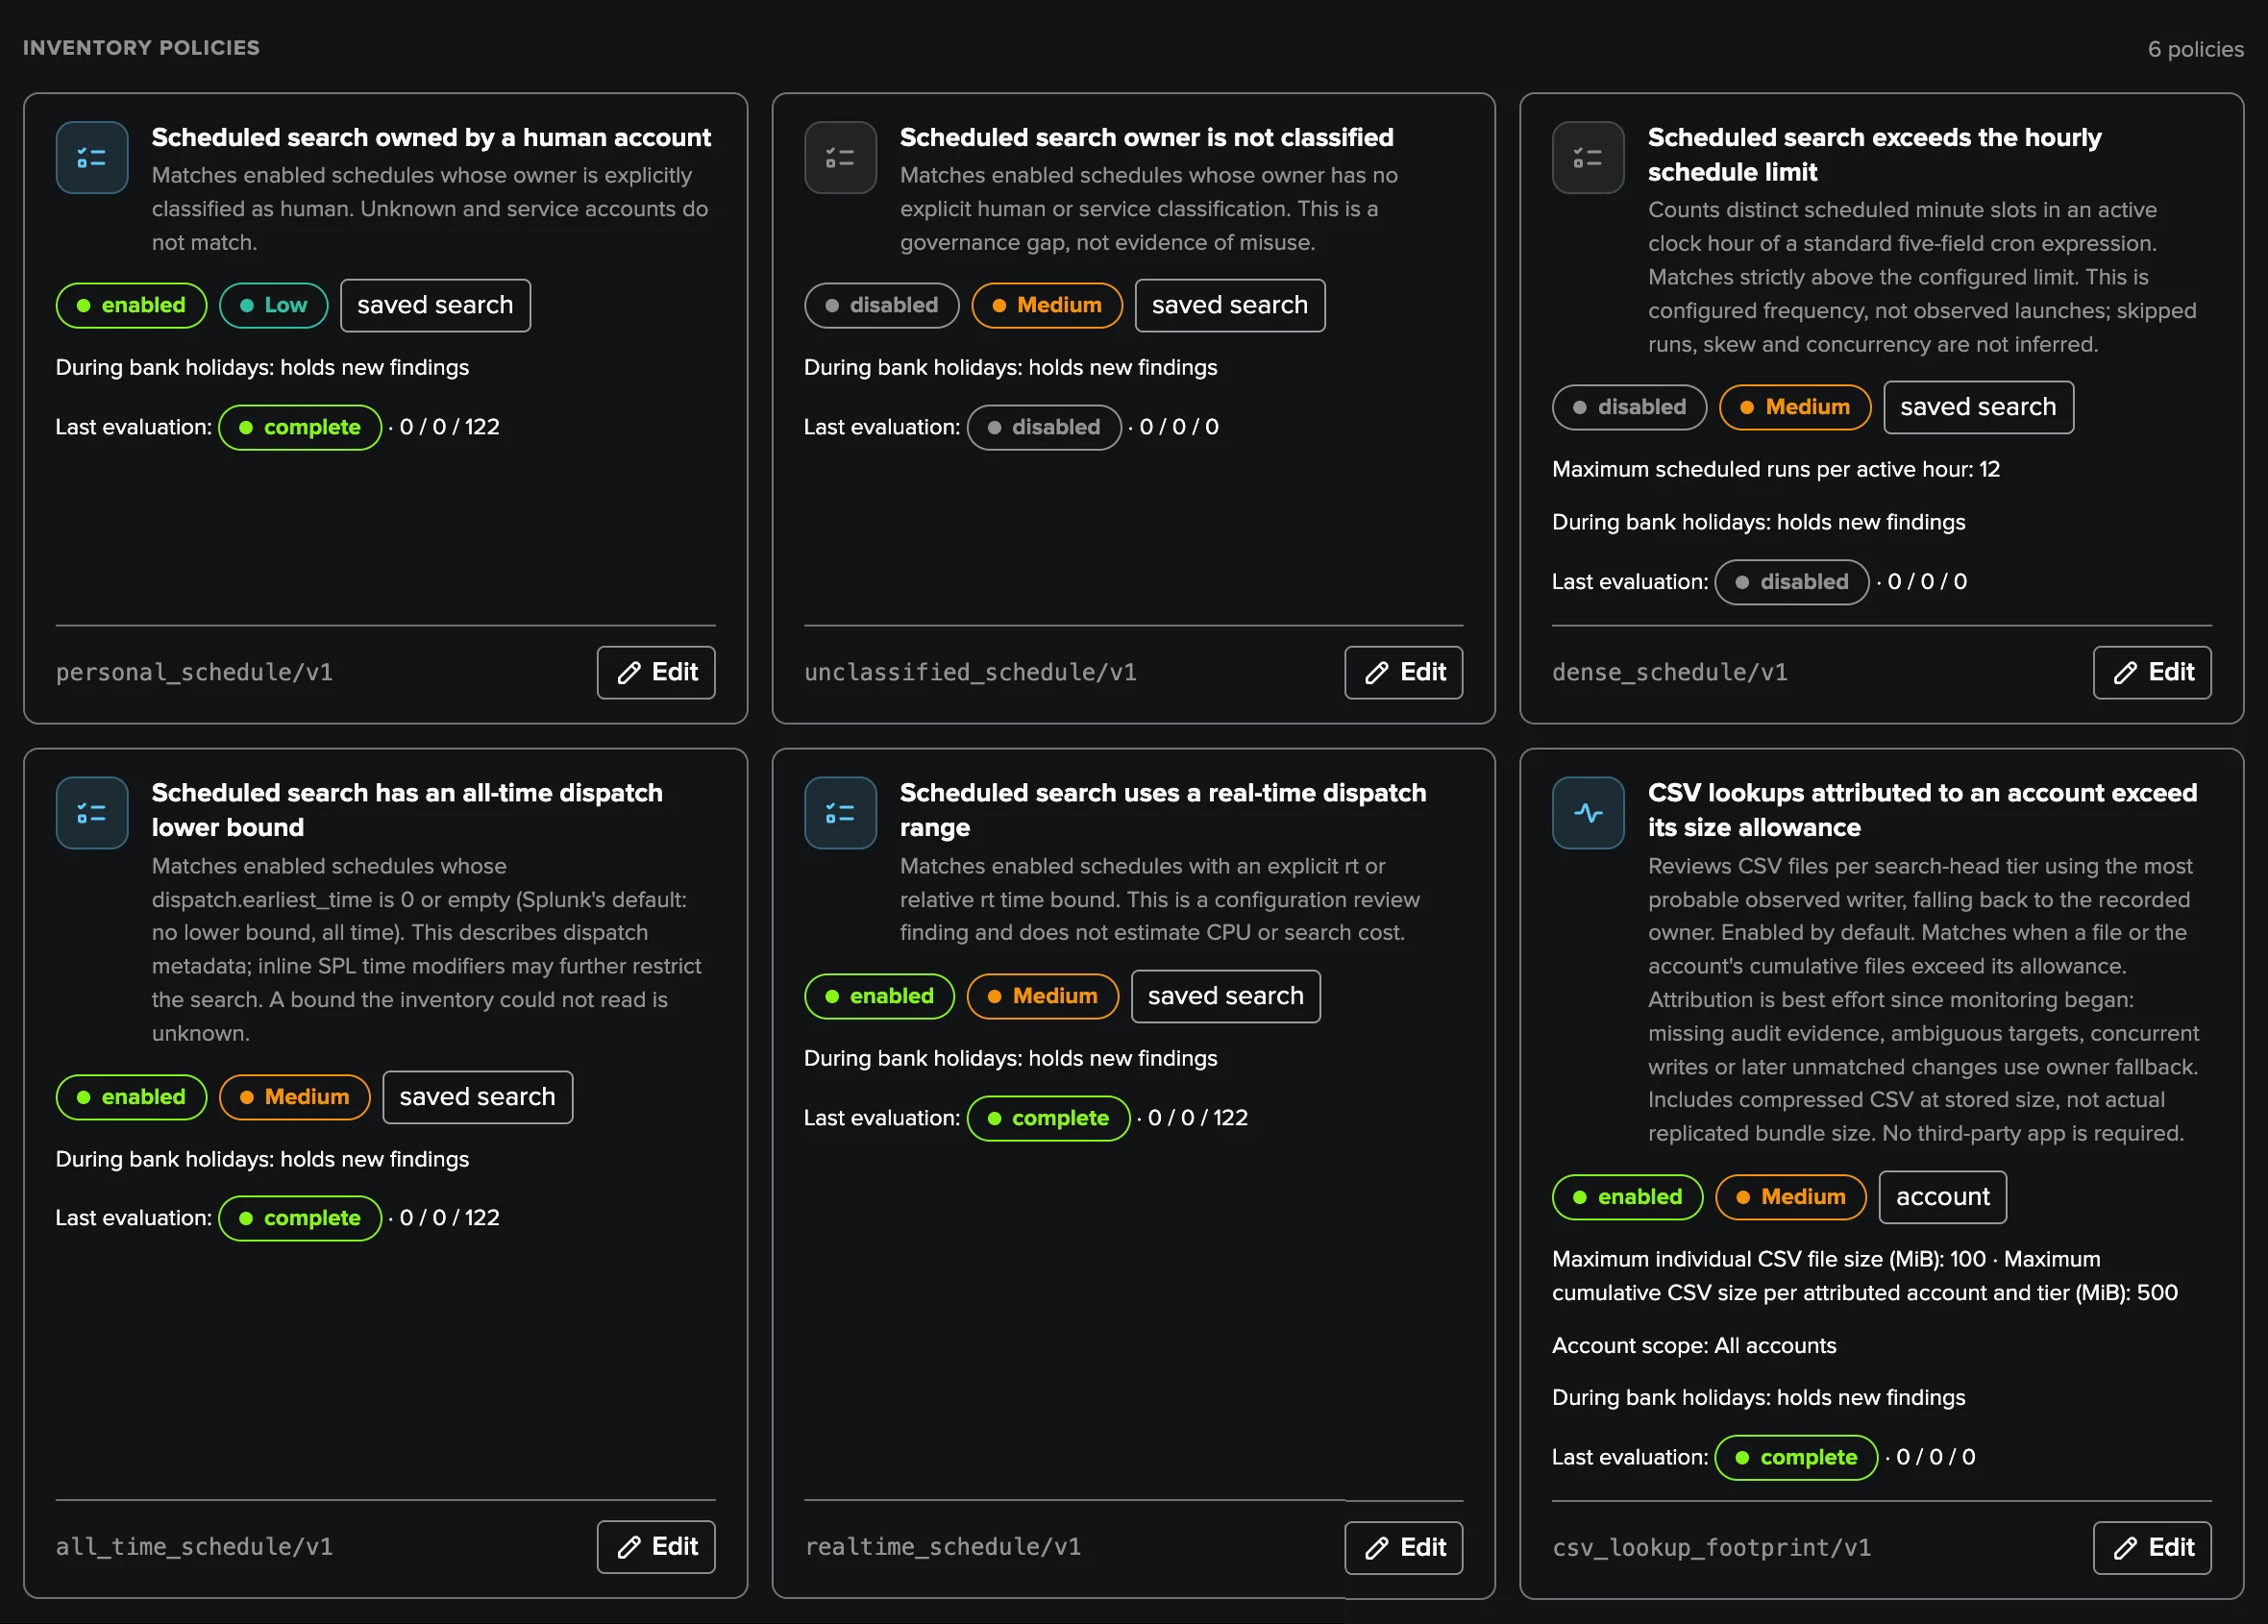Screen dimensions: 2268x1624
Task: Click the title 'Scheduled search uses a real-time dispatch range'
Action: tap(1163, 810)
